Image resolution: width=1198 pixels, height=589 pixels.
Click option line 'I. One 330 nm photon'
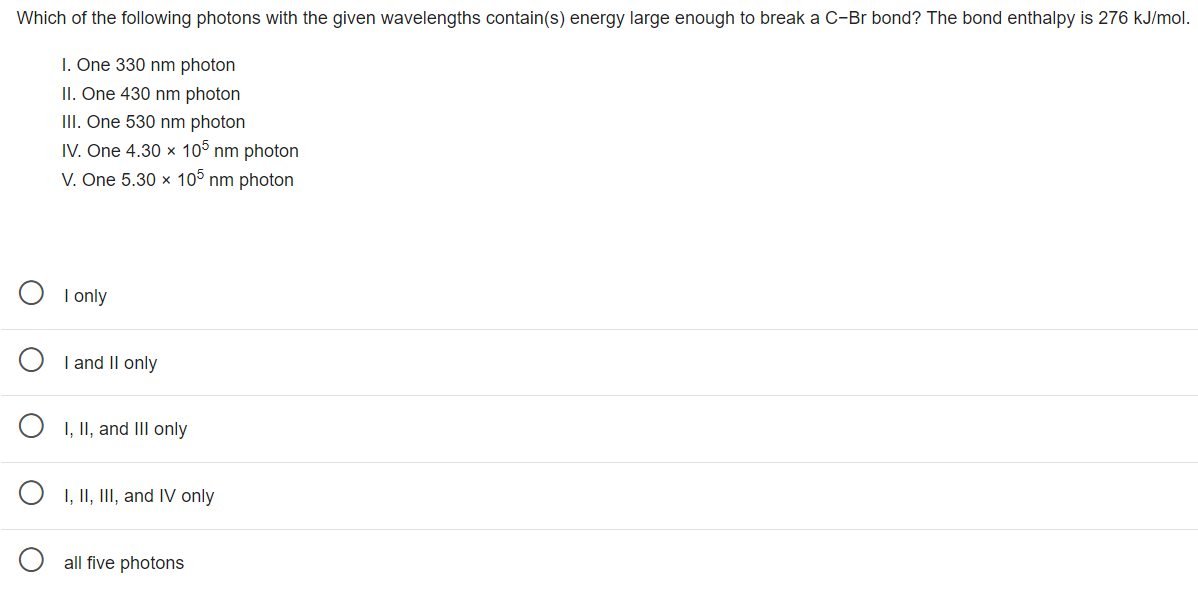[148, 64]
